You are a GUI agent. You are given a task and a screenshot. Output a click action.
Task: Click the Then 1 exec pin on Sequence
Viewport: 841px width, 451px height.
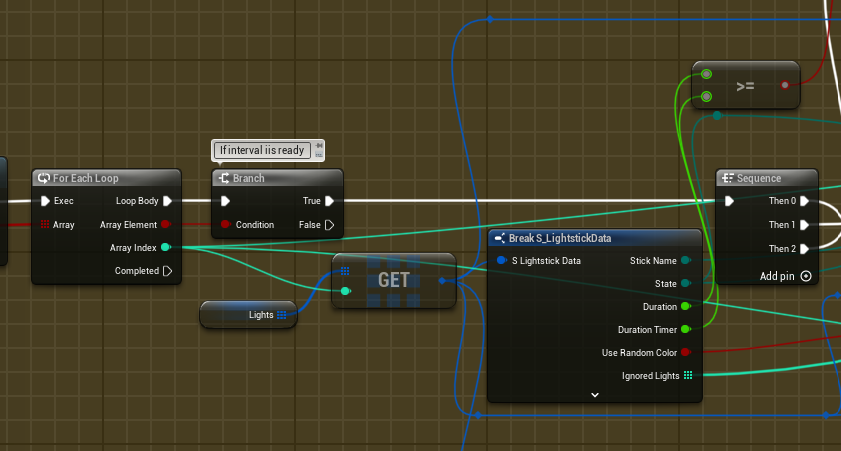point(805,225)
